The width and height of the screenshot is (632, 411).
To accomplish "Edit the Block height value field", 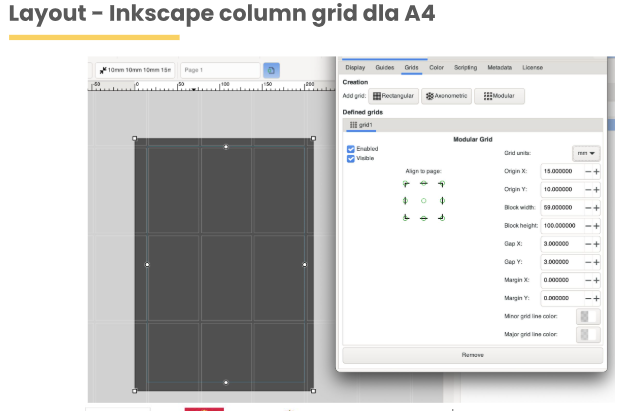I will (562, 226).
